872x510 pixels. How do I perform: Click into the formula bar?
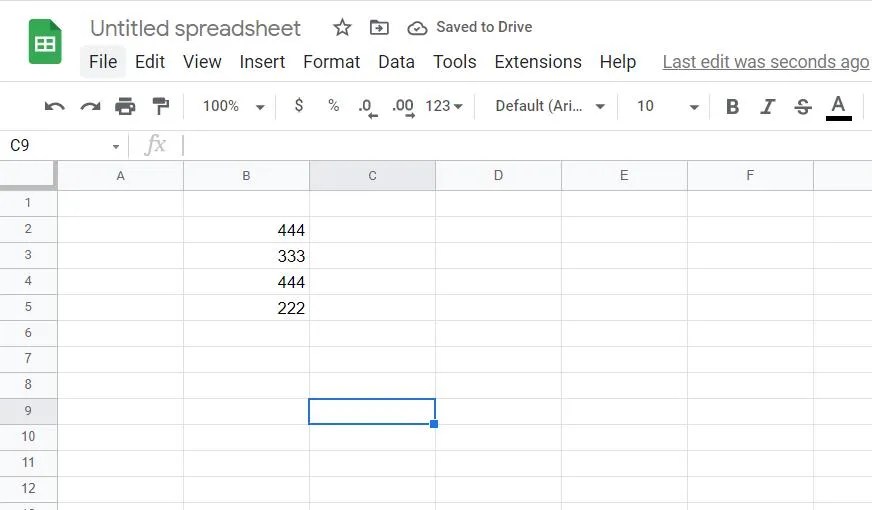(526, 146)
